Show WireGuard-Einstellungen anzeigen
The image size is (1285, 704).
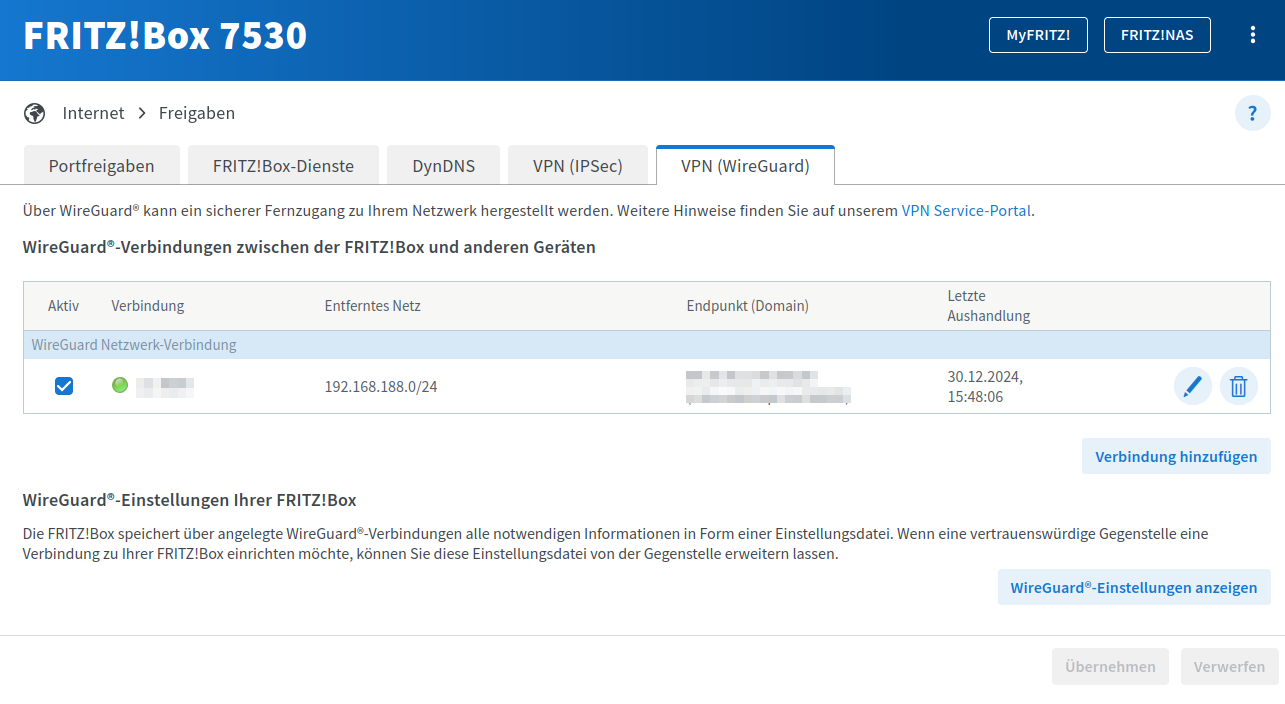click(1133, 588)
